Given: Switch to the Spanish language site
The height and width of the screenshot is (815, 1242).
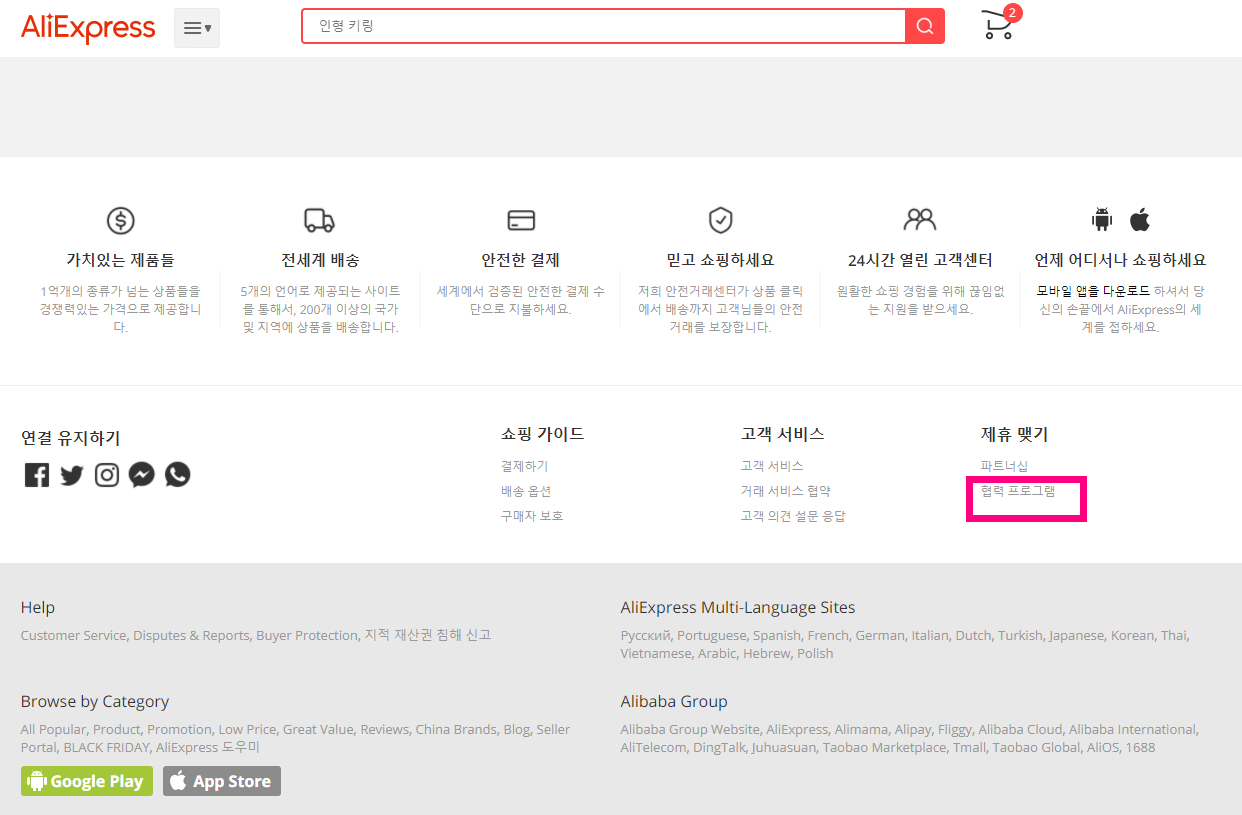Looking at the screenshot, I should click(x=776, y=635).
